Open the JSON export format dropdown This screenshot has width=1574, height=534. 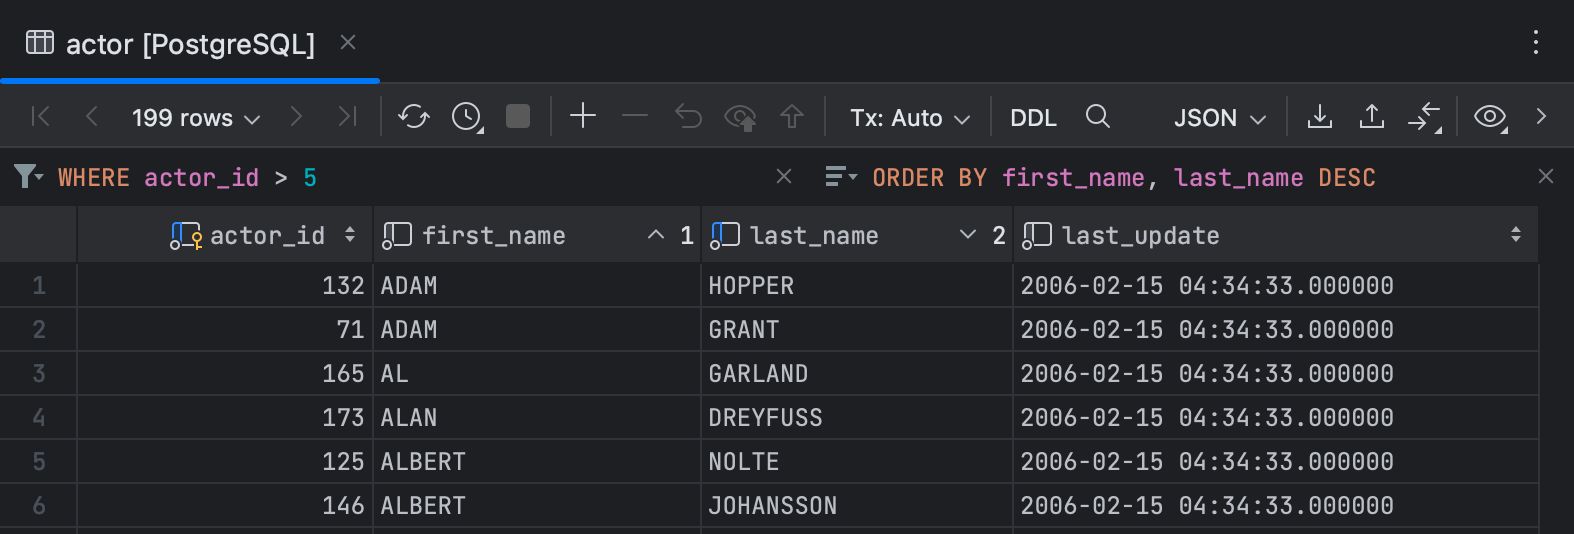point(1219,118)
